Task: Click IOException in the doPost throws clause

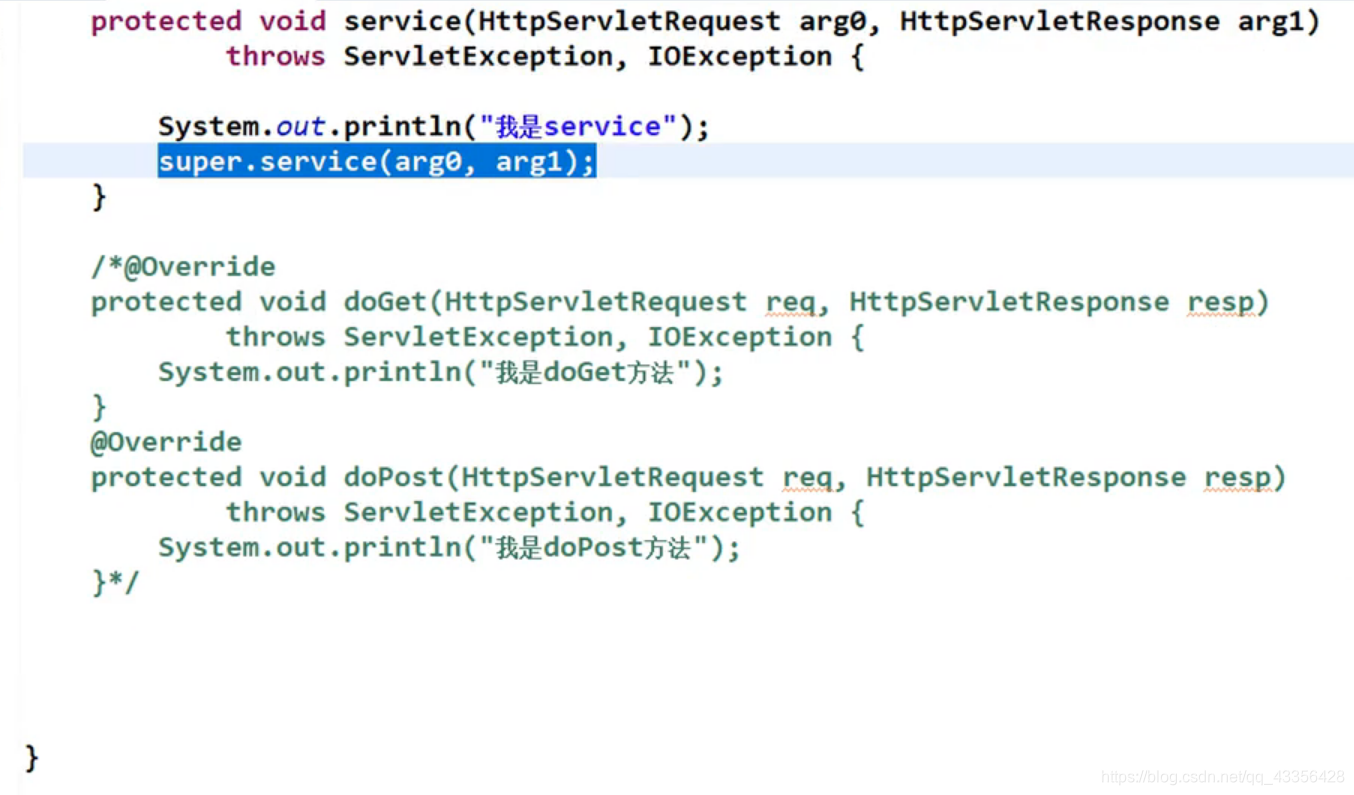Action: point(740,512)
